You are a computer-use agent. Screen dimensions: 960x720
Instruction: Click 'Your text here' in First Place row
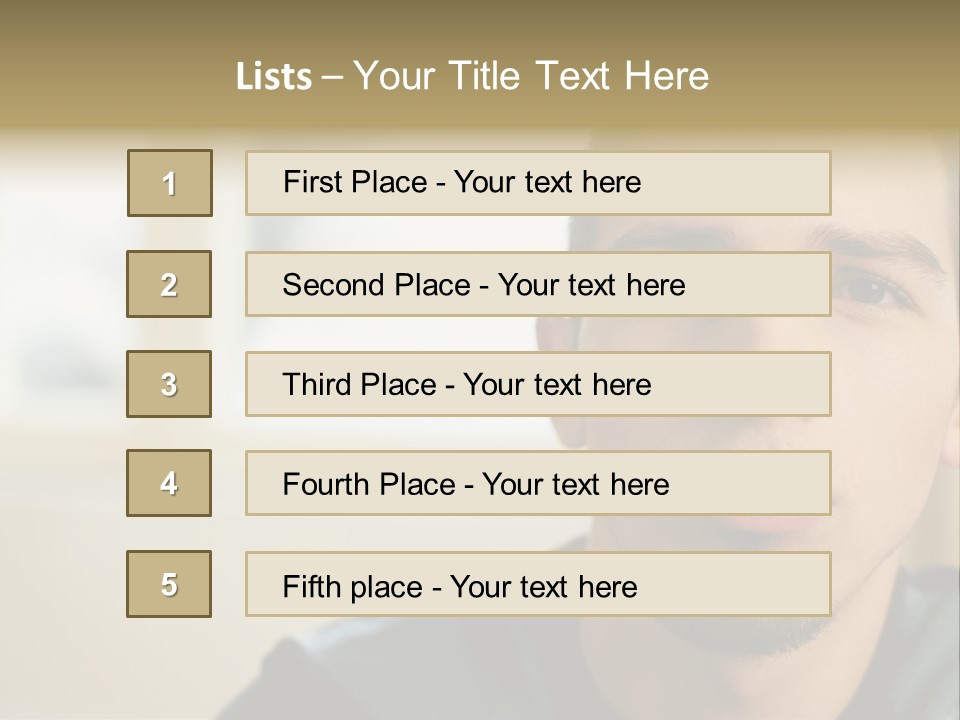547,182
